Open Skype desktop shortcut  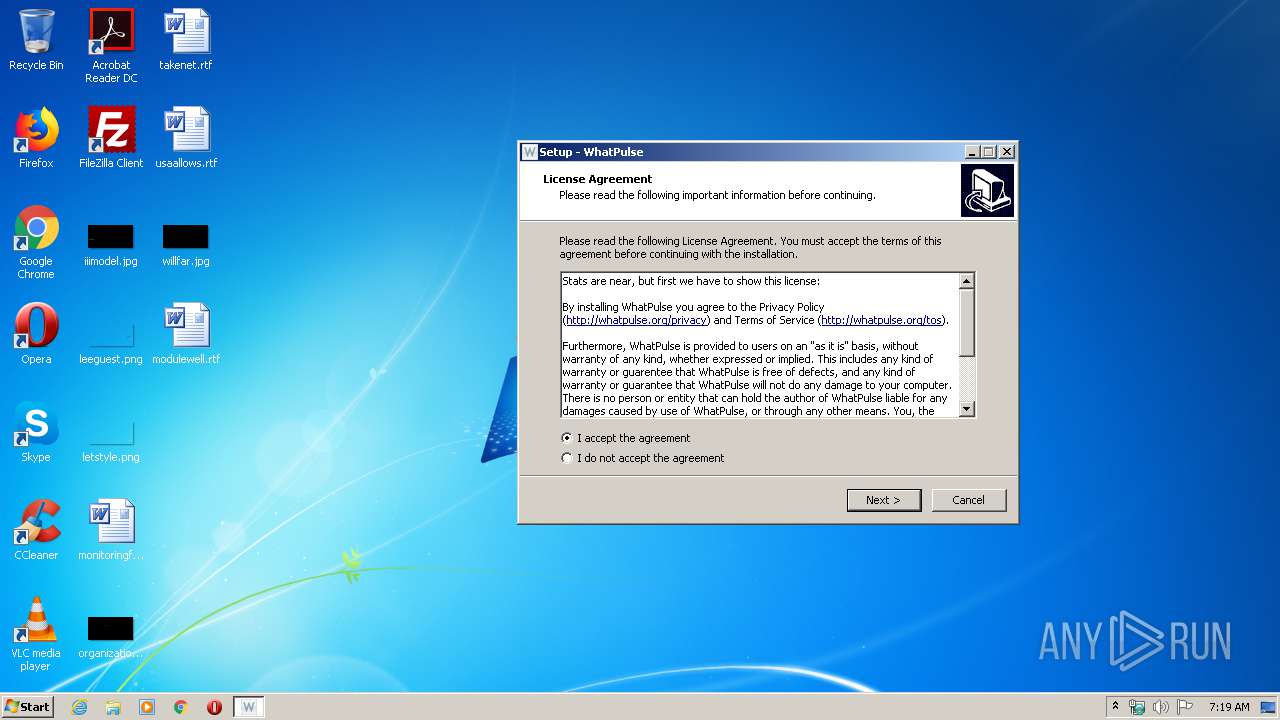tap(36, 432)
